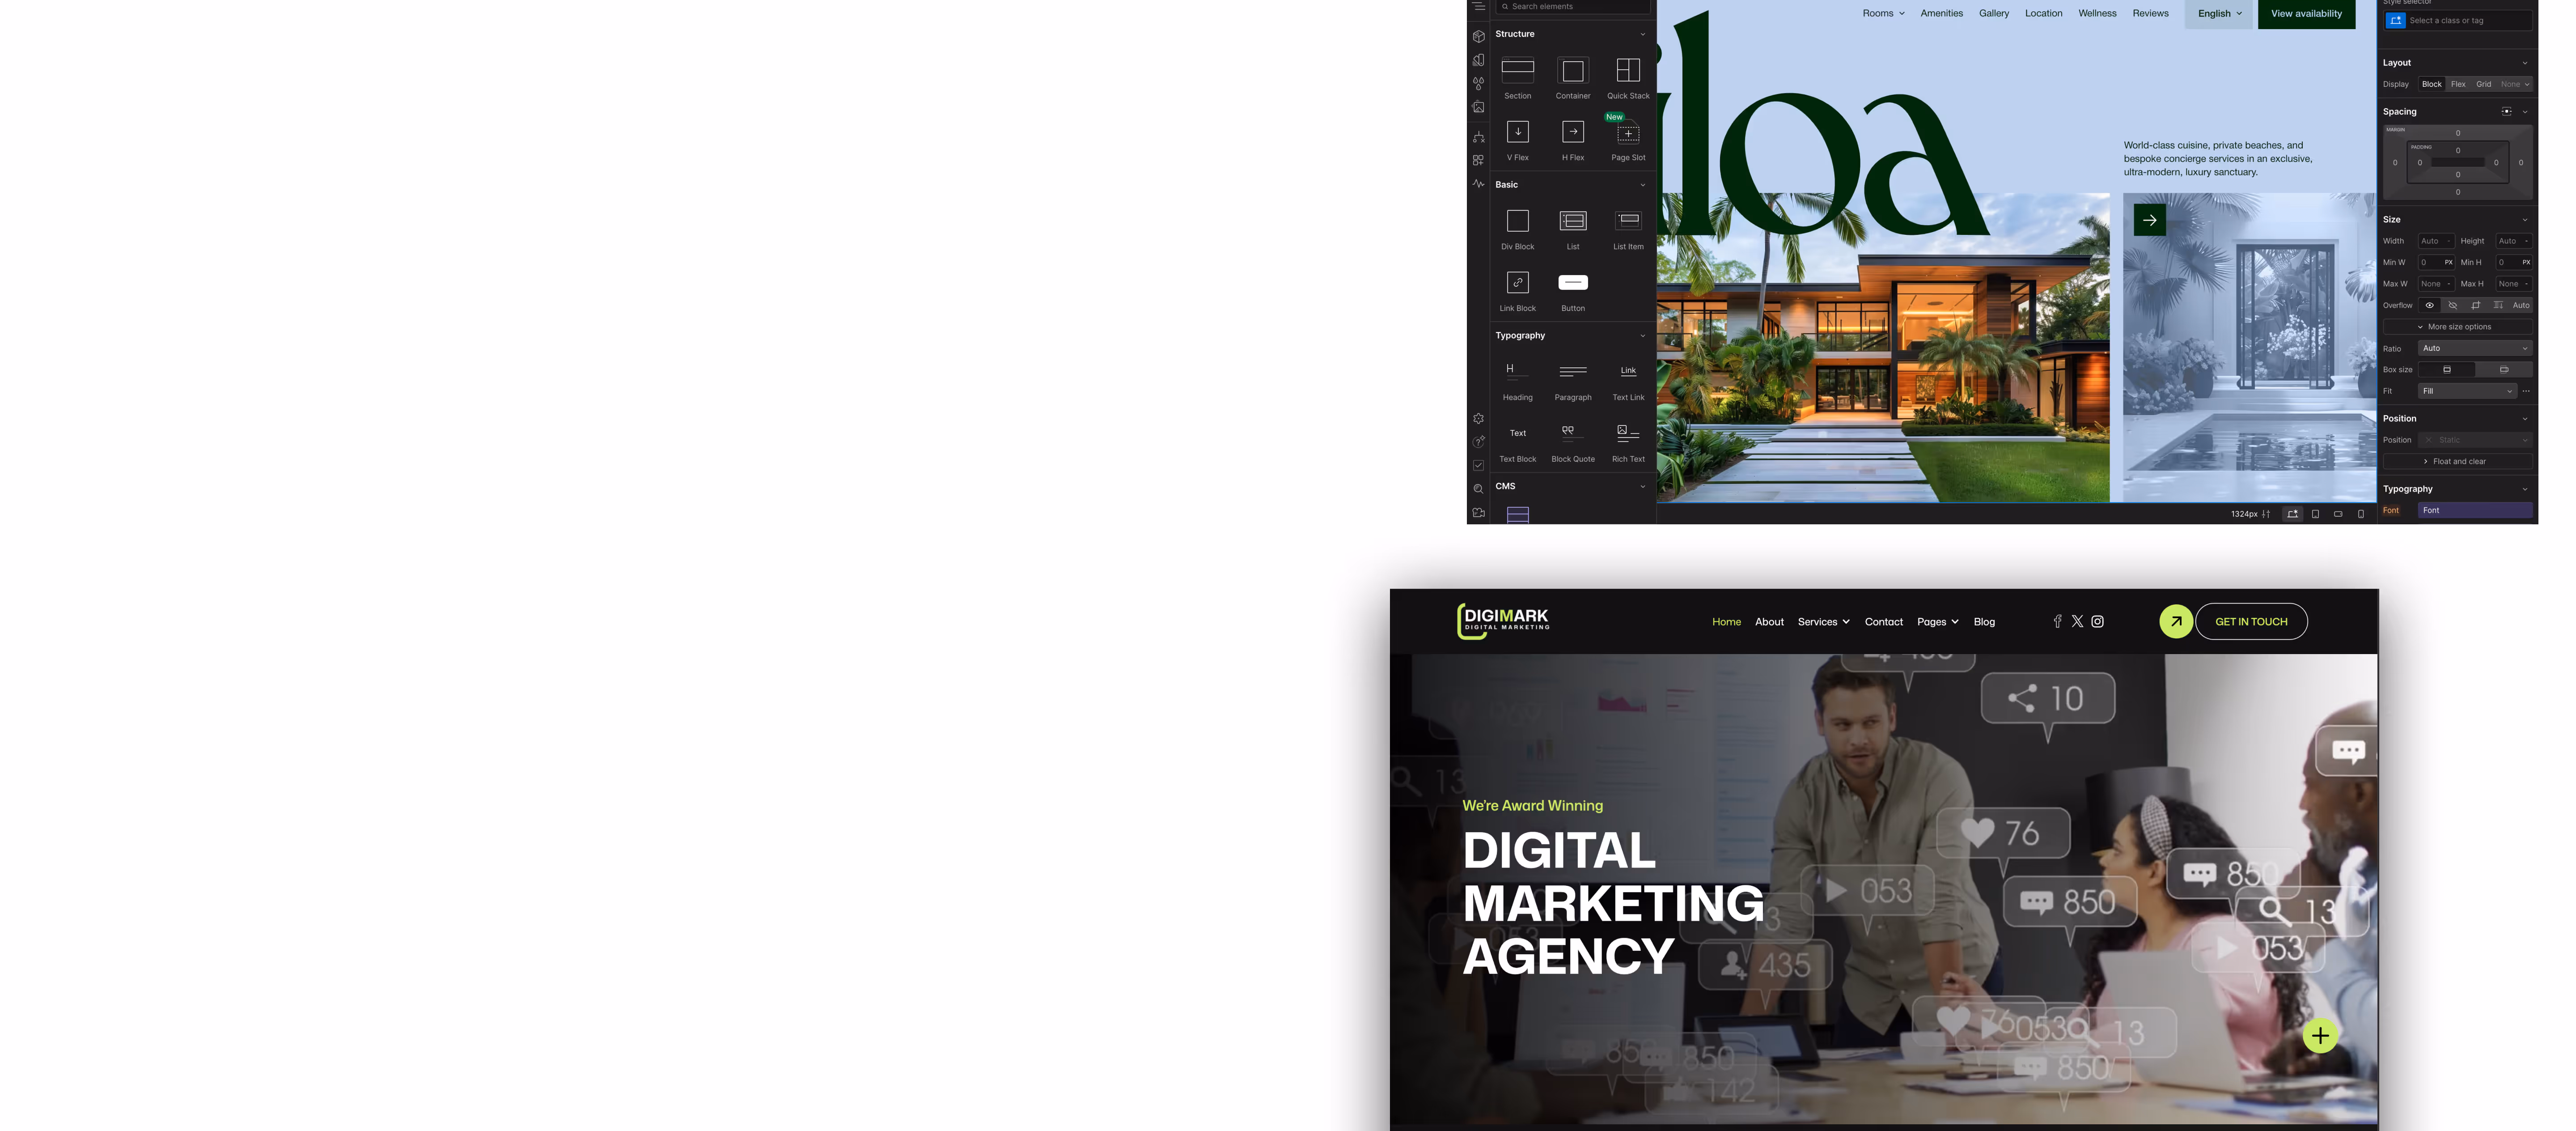
Task: Open the Assets image icon in sidebar
Action: click(x=1478, y=107)
